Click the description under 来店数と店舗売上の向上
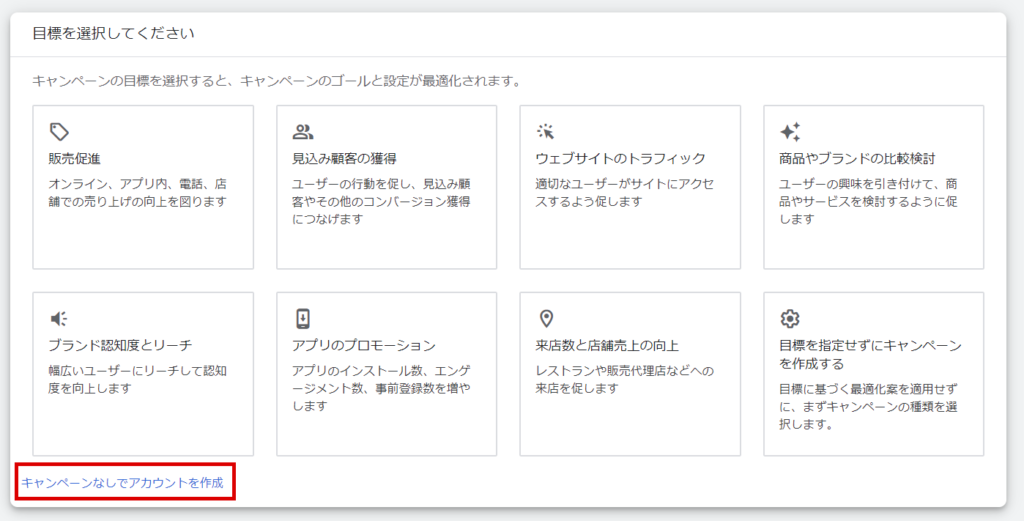Viewport: 1024px width, 521px height. coord(625,380)
